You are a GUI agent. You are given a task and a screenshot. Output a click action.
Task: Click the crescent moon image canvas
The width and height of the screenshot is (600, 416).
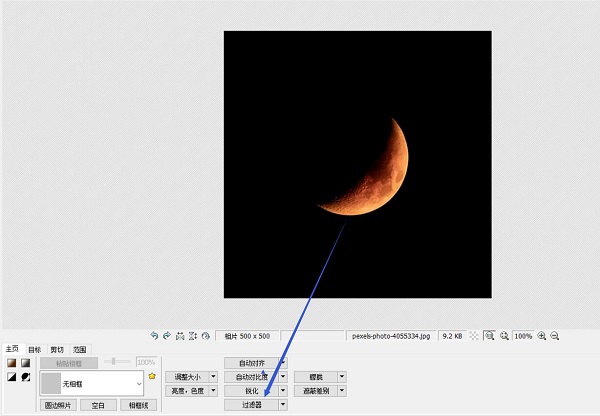point(358,164)
